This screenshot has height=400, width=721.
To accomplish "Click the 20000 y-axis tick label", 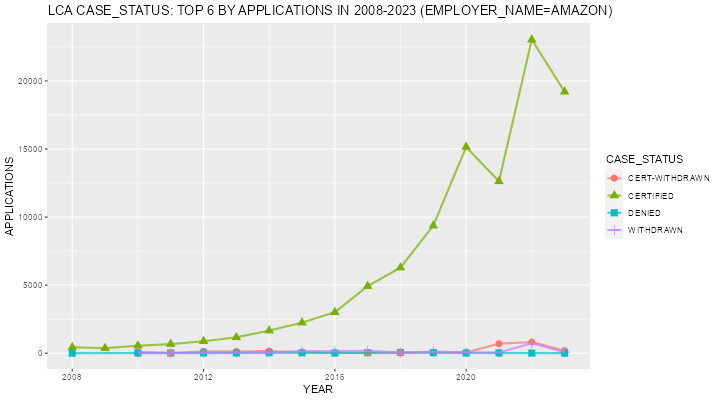I will 30,81.
